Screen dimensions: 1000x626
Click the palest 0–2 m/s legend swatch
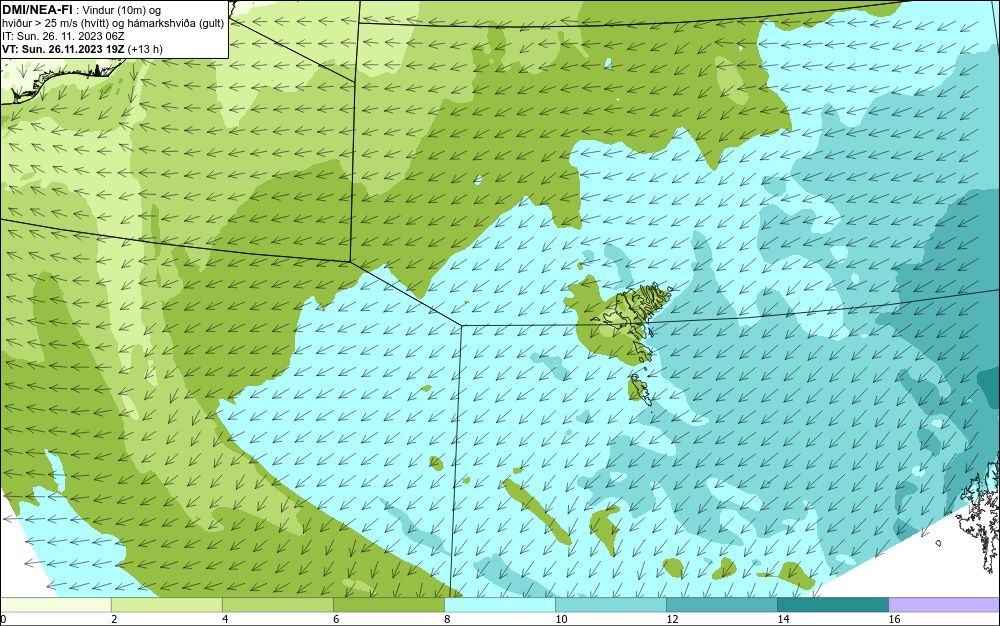pyautogui.click(x=55, y=604)
